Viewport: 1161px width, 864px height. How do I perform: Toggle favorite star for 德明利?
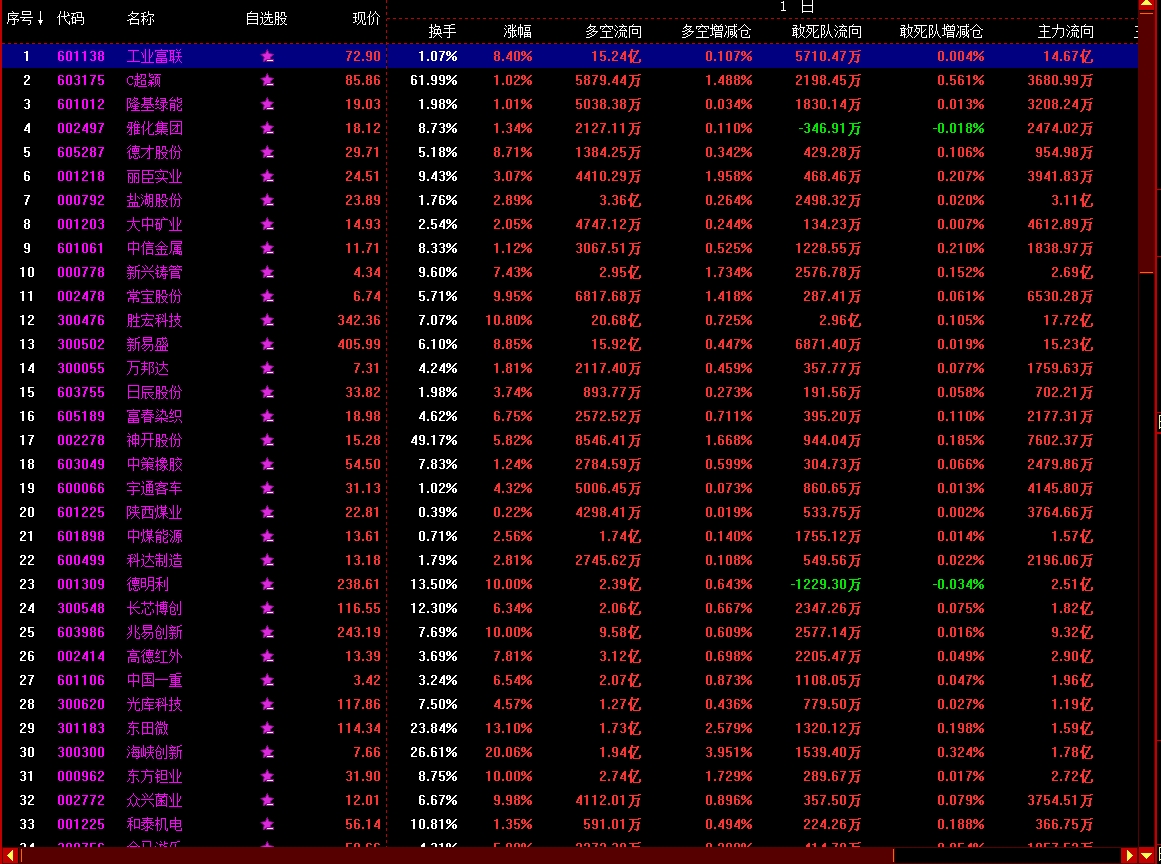click(267, 585)
